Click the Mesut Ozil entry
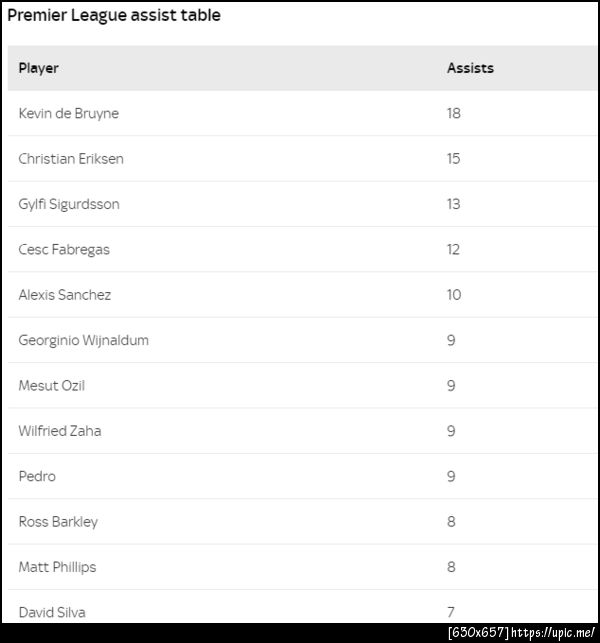Viewport: 600px width, 643px height. 52,385
